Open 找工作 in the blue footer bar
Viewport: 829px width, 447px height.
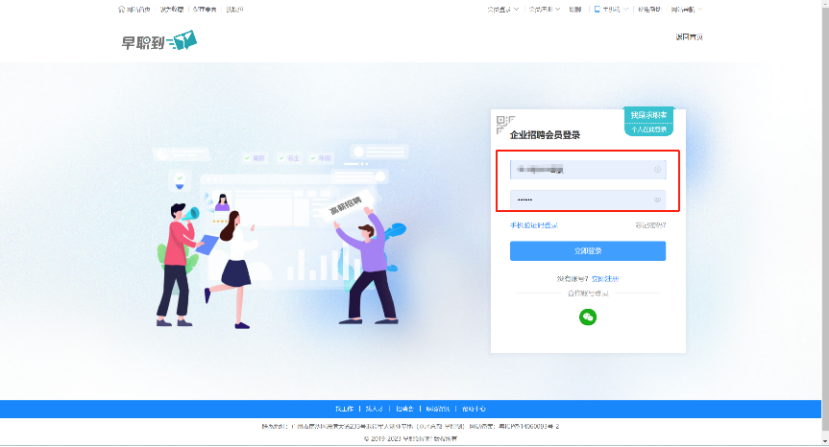344,409
